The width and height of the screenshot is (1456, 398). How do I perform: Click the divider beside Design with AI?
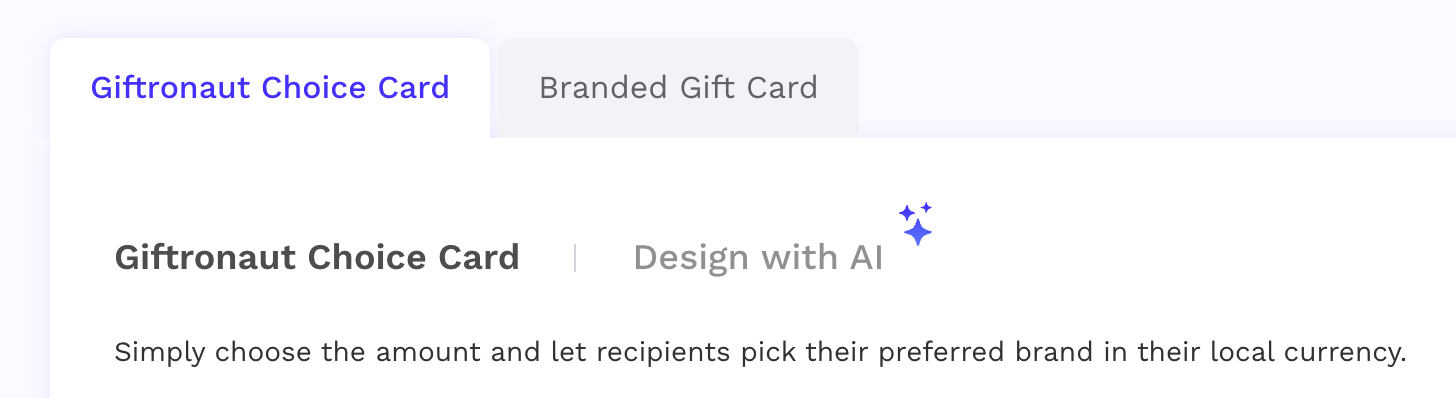(575, 258)
